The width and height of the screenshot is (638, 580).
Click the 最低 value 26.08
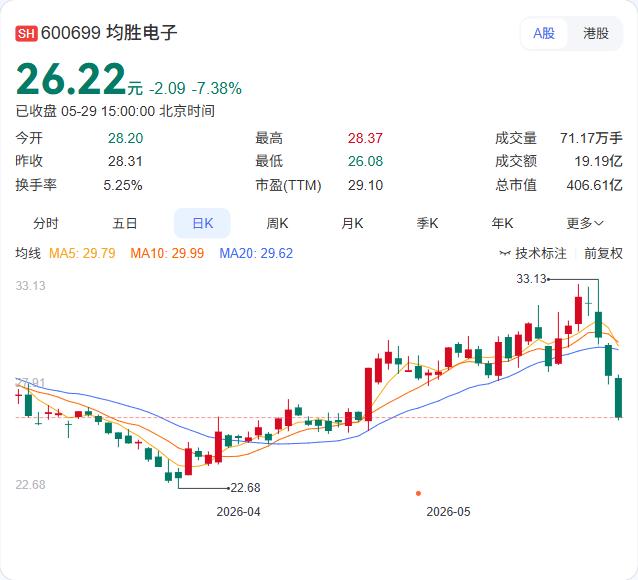tap(365, 161)
